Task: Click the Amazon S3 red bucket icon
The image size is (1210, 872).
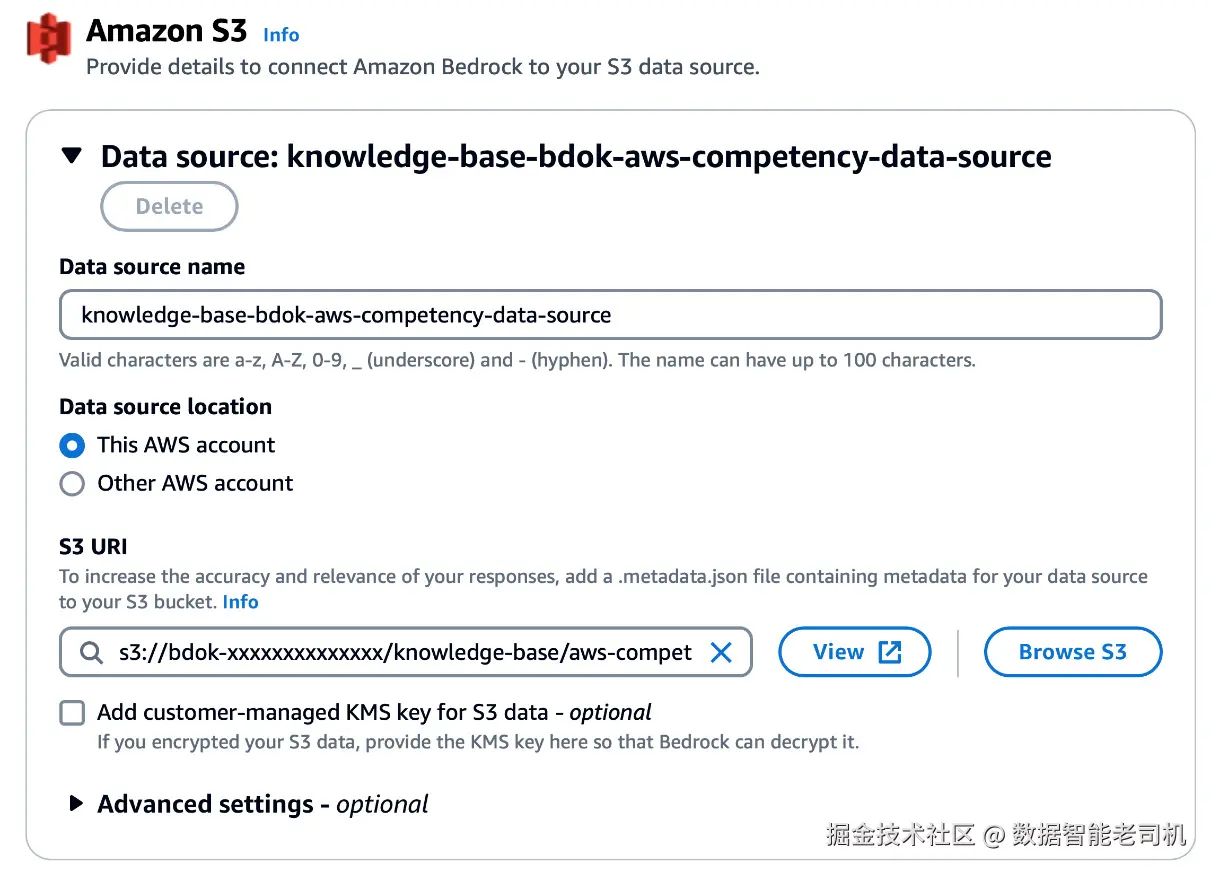Action: click(48, 39)
